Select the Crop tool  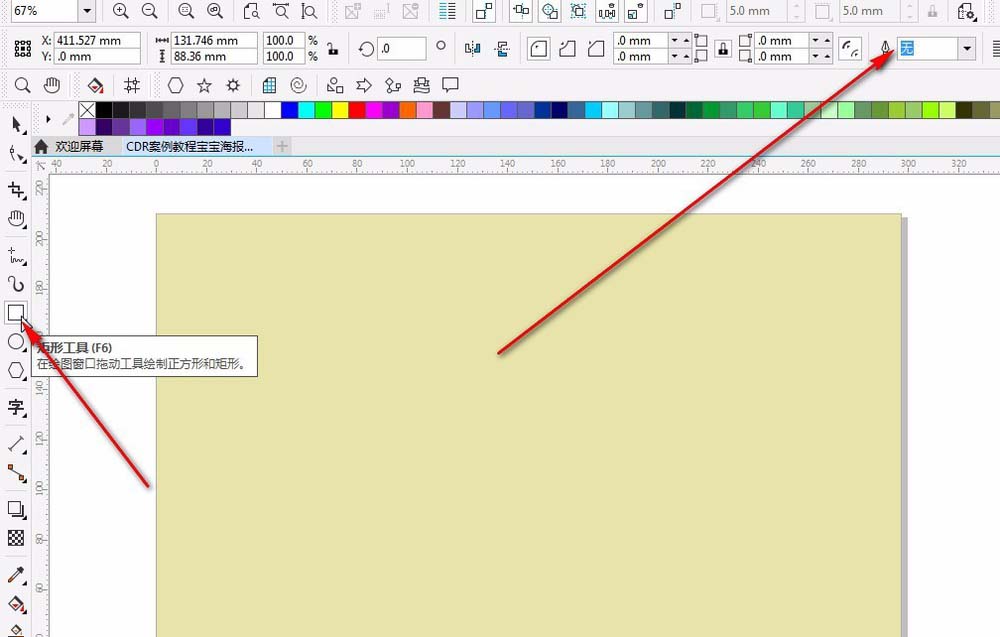16,190
